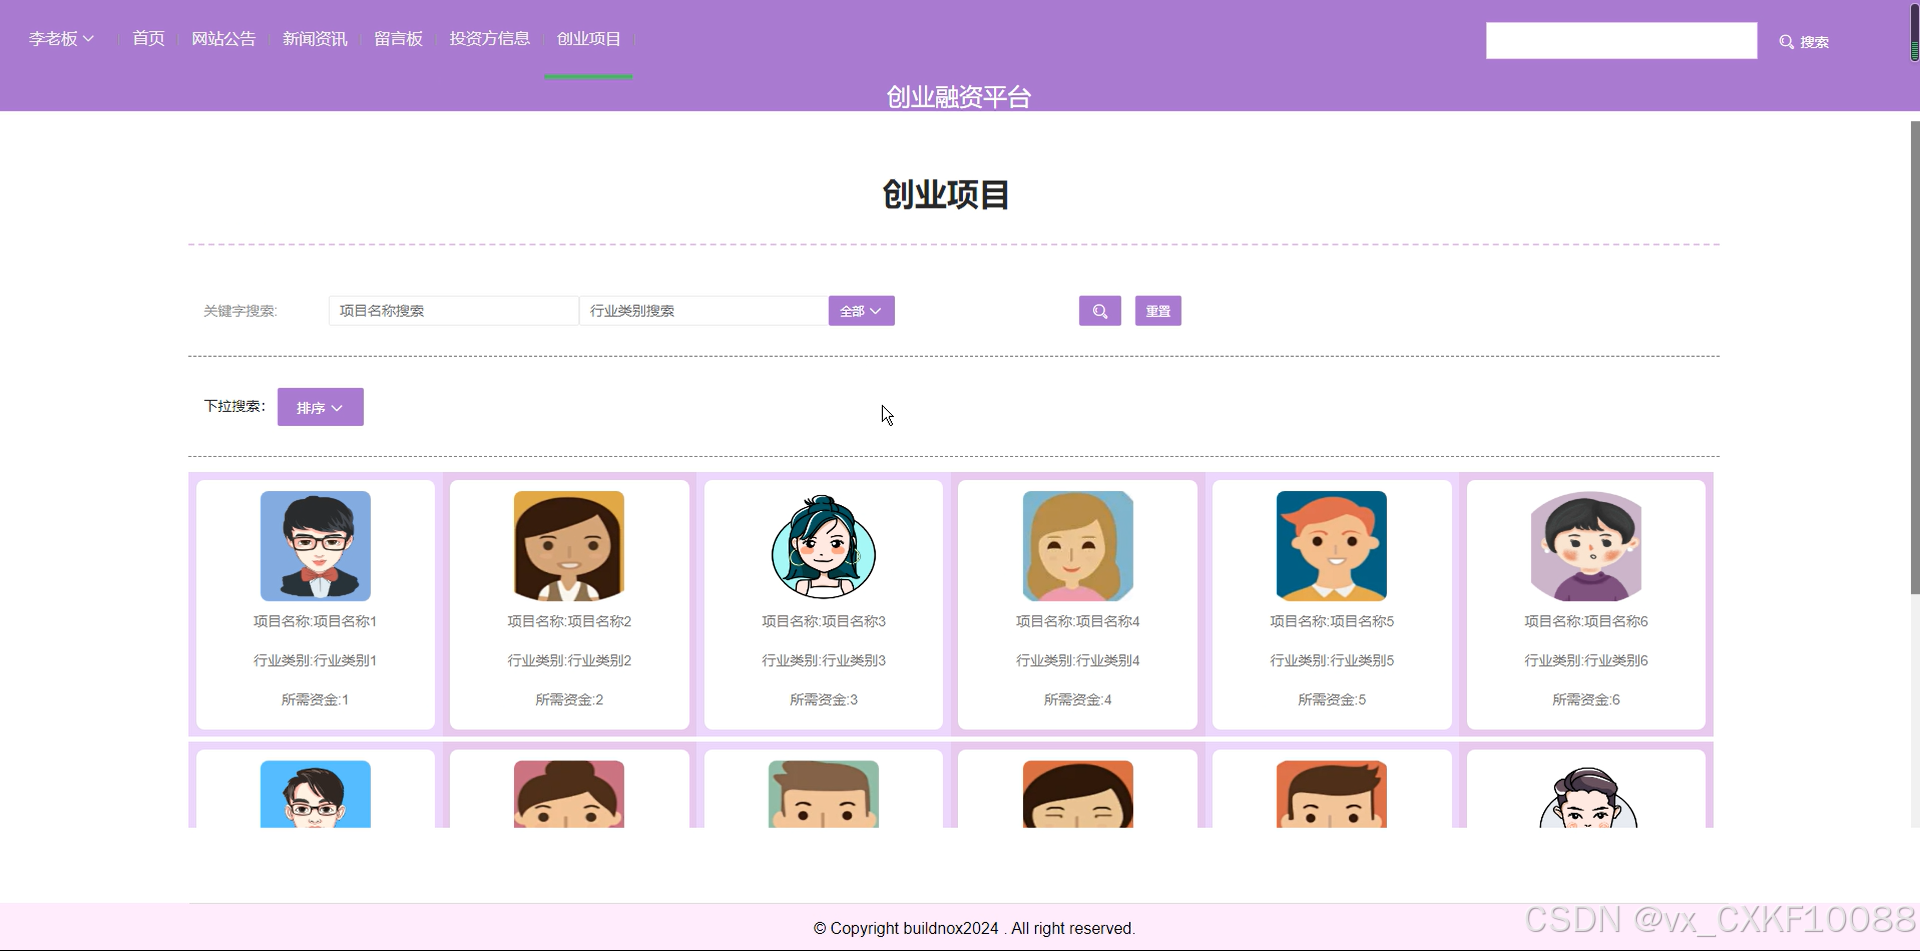Open the 李老板 user dropdown
1920x951 pixels.
point(61,39)
